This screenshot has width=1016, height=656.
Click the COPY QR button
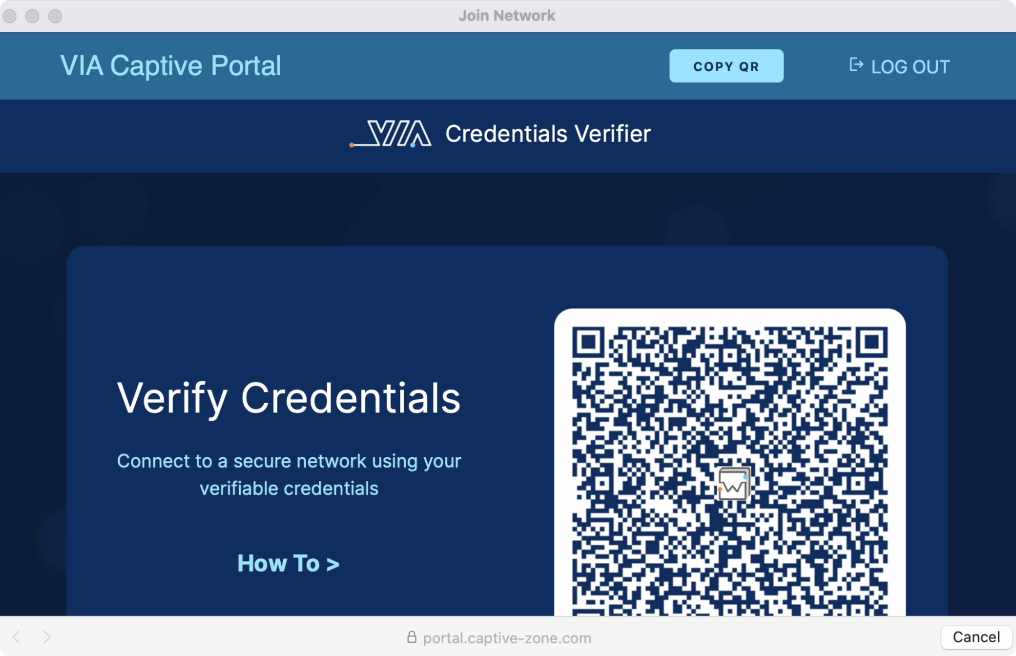coord(726,66)
